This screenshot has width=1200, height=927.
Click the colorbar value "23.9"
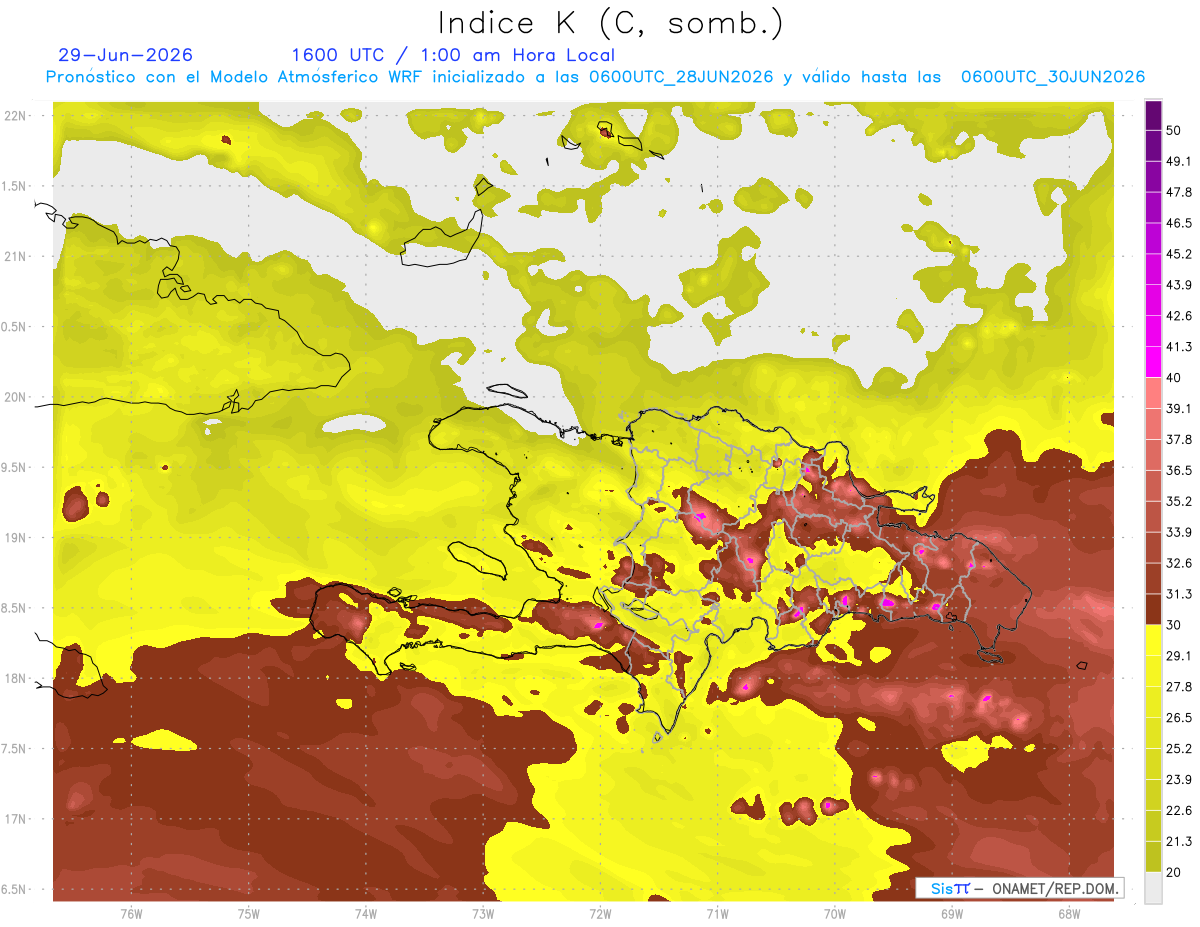click(1179, 780)
